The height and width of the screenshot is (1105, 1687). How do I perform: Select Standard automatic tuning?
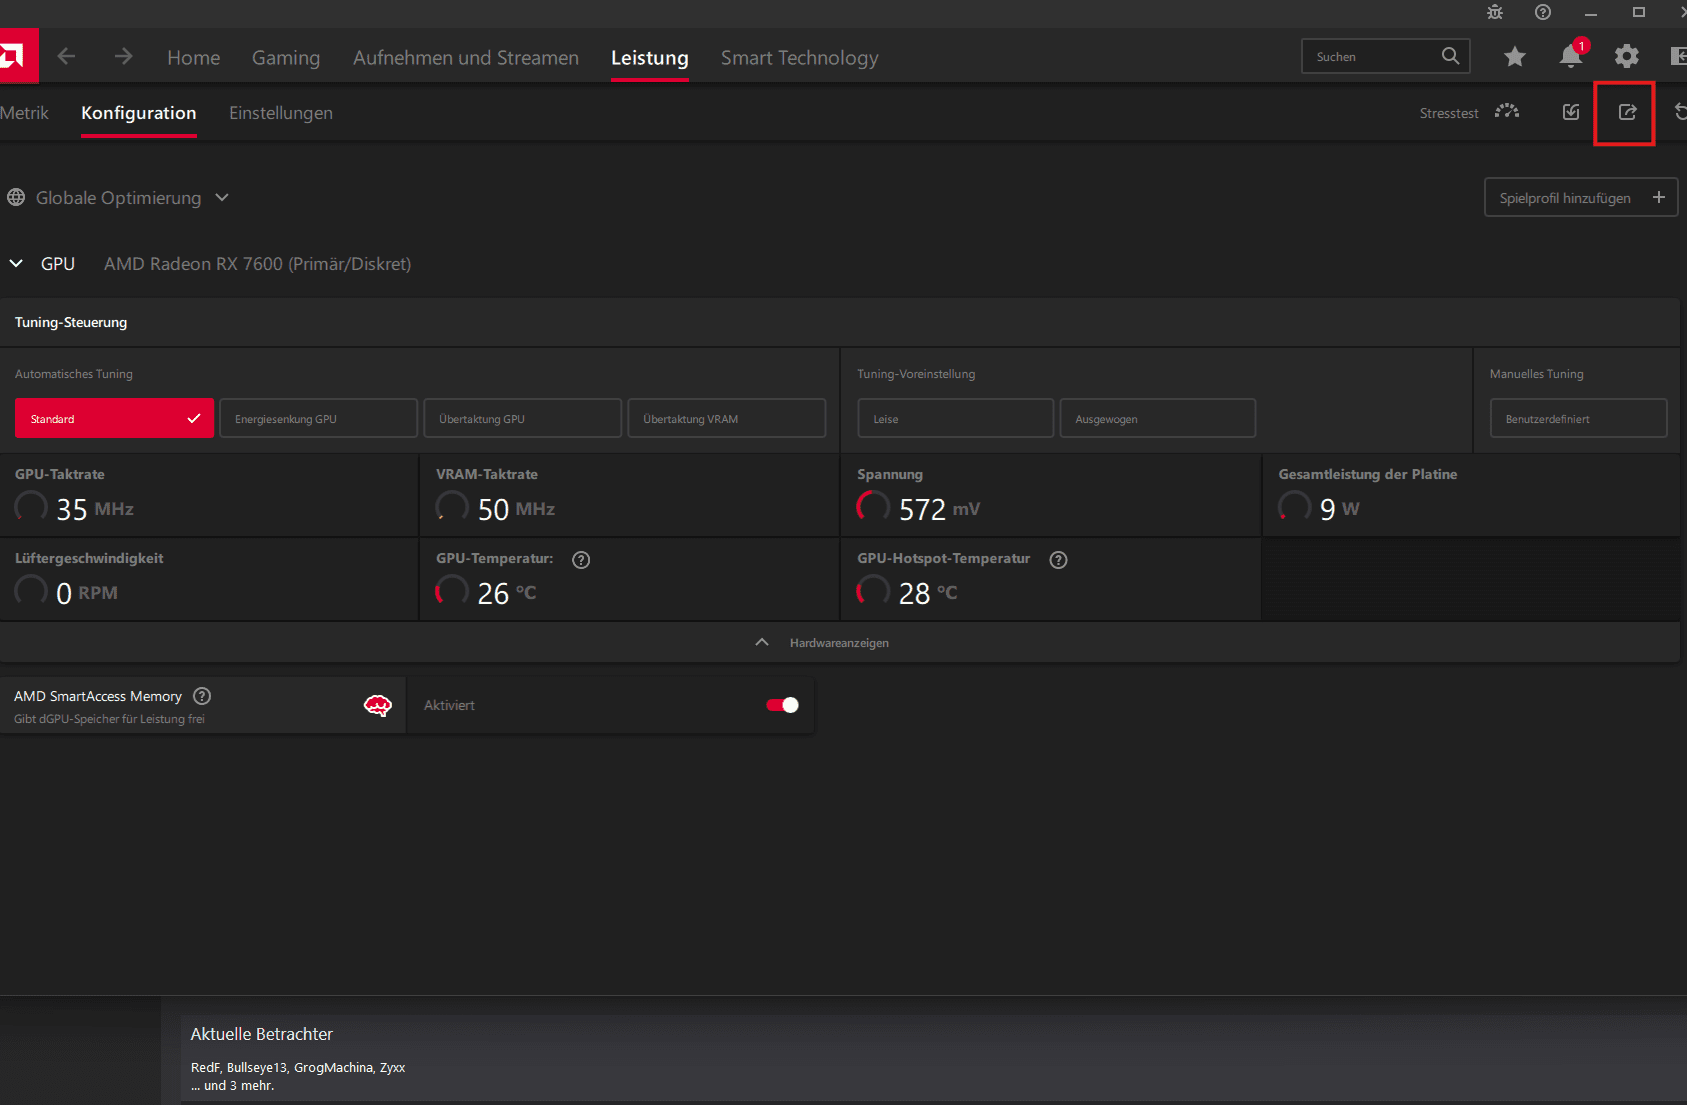point(114,418)
